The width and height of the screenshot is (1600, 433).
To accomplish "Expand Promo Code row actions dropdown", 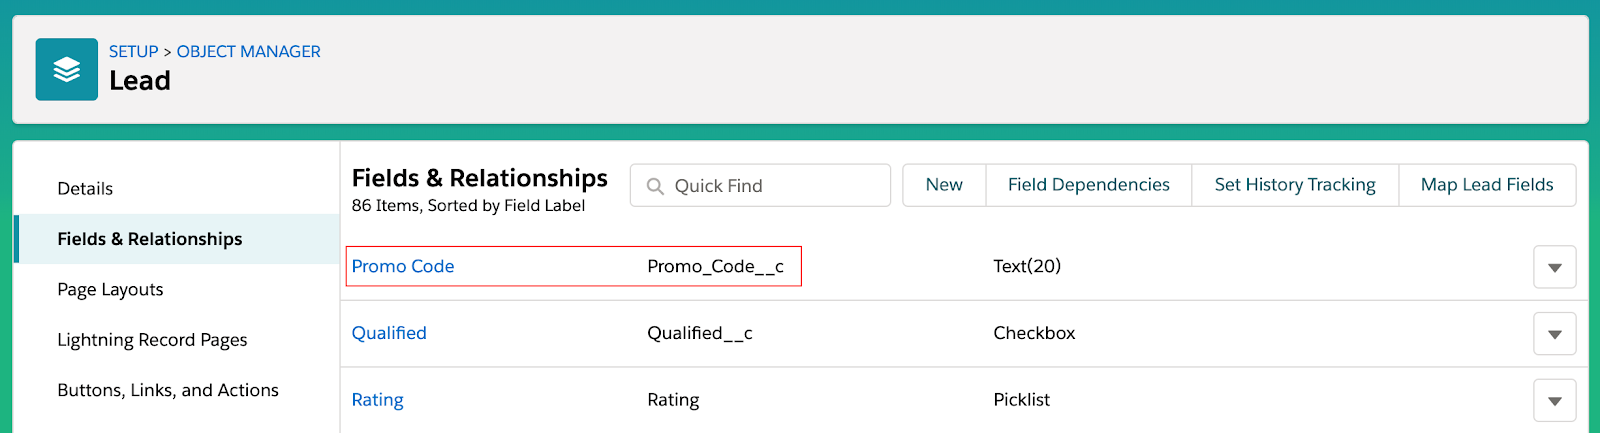I will coord(1554,267).
